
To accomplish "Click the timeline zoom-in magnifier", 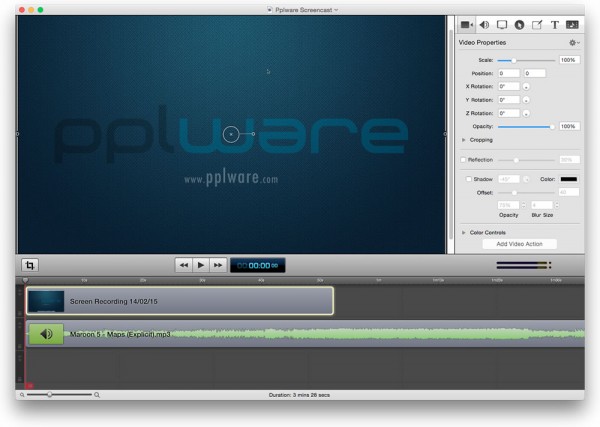I will [x=97, y=395].
